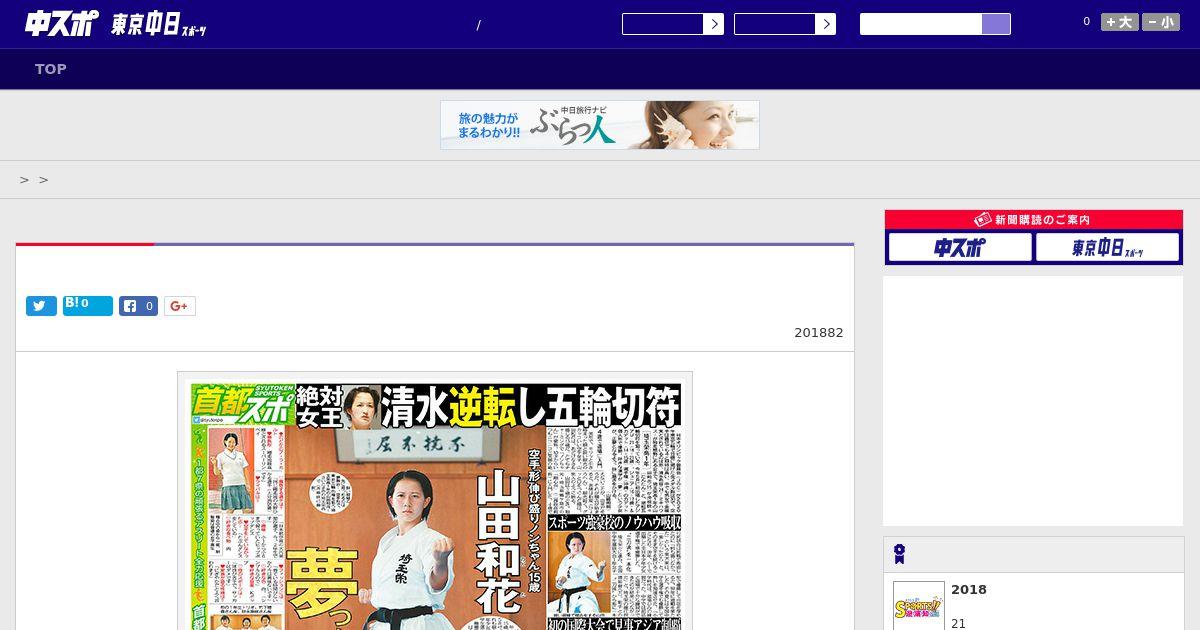
Task: Click the 東京中日スポーツ header logo
Action: pyautogui.click(x=159, y=25)
